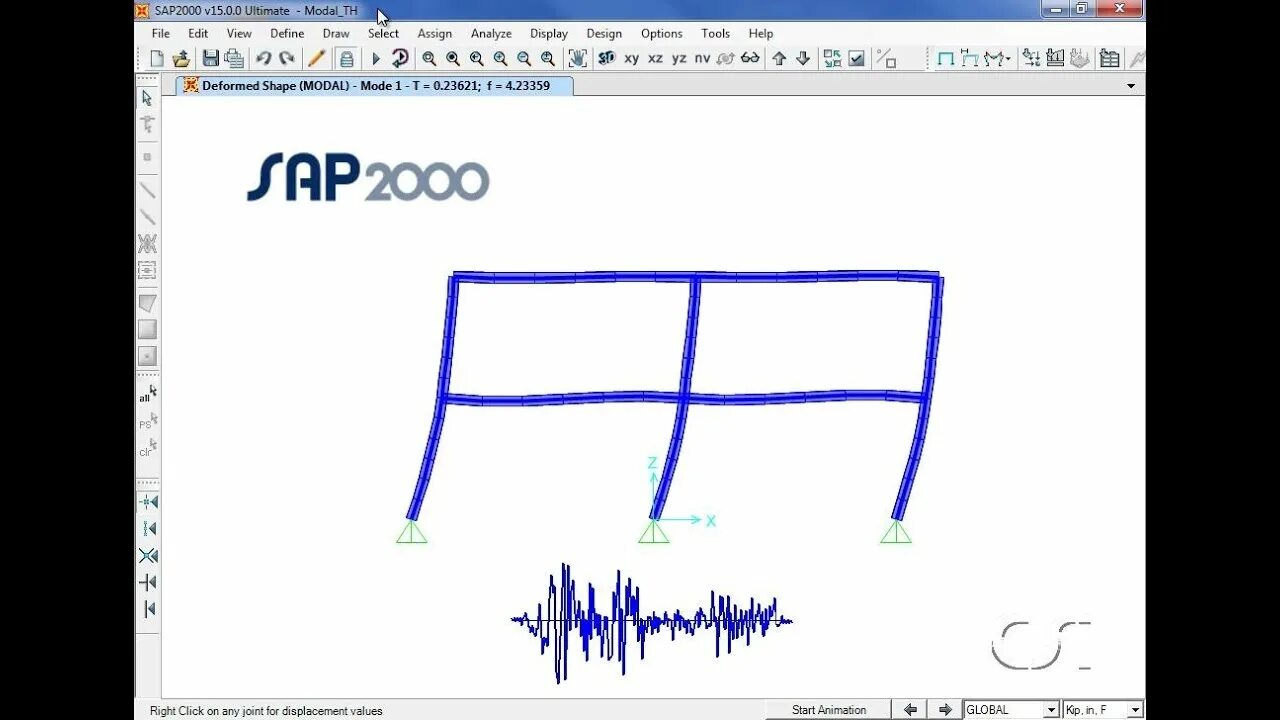The image size is (1280, 720).
Task: Toggle snap to lines and edges
Action: (x=148, y=609)
